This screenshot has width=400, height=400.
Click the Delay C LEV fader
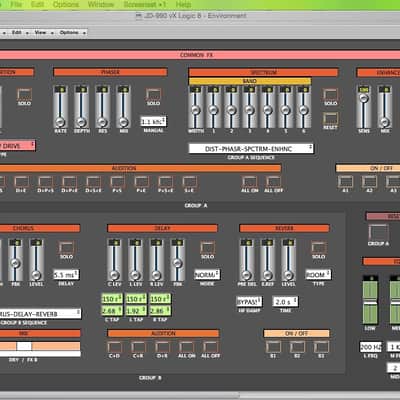(x=114, y=260)
